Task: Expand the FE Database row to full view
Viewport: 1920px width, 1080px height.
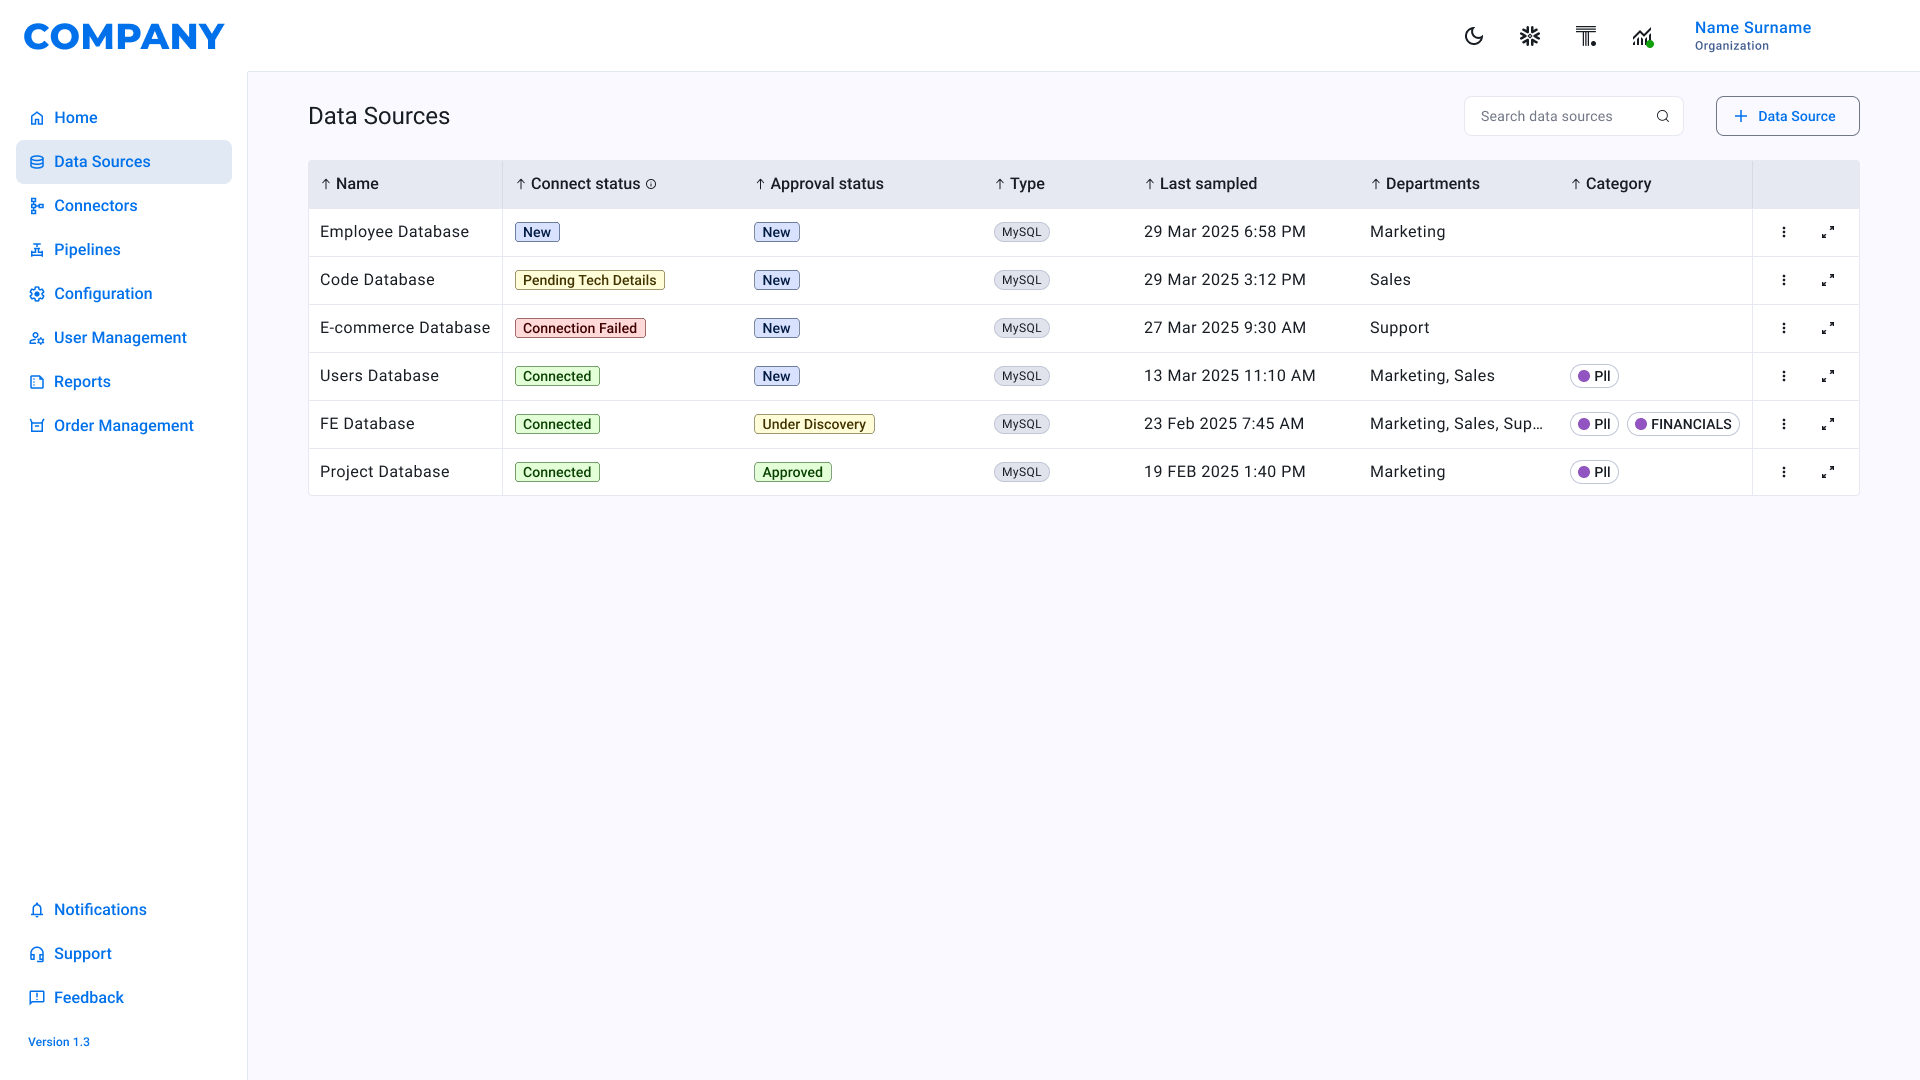Action: 1828,424
